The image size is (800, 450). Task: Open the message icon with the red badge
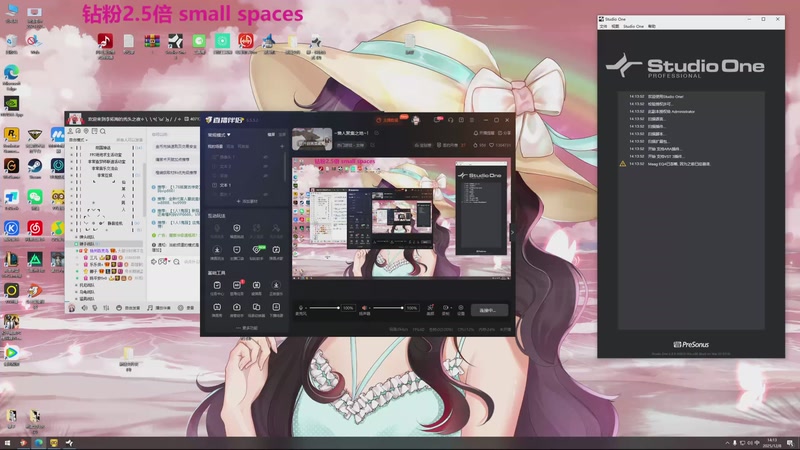click(438, 119)
